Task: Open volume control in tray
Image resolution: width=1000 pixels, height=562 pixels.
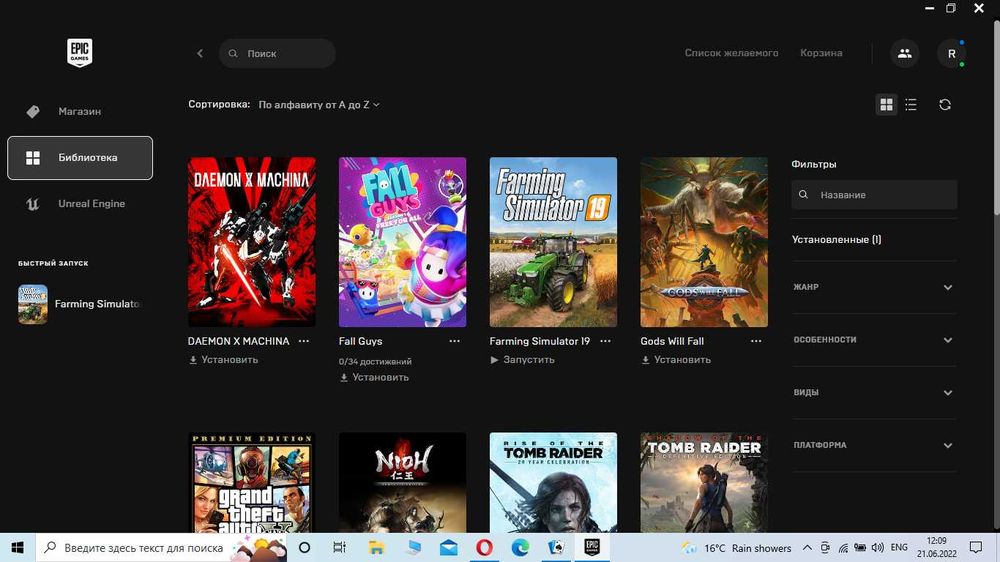Action: coord(878,547)
